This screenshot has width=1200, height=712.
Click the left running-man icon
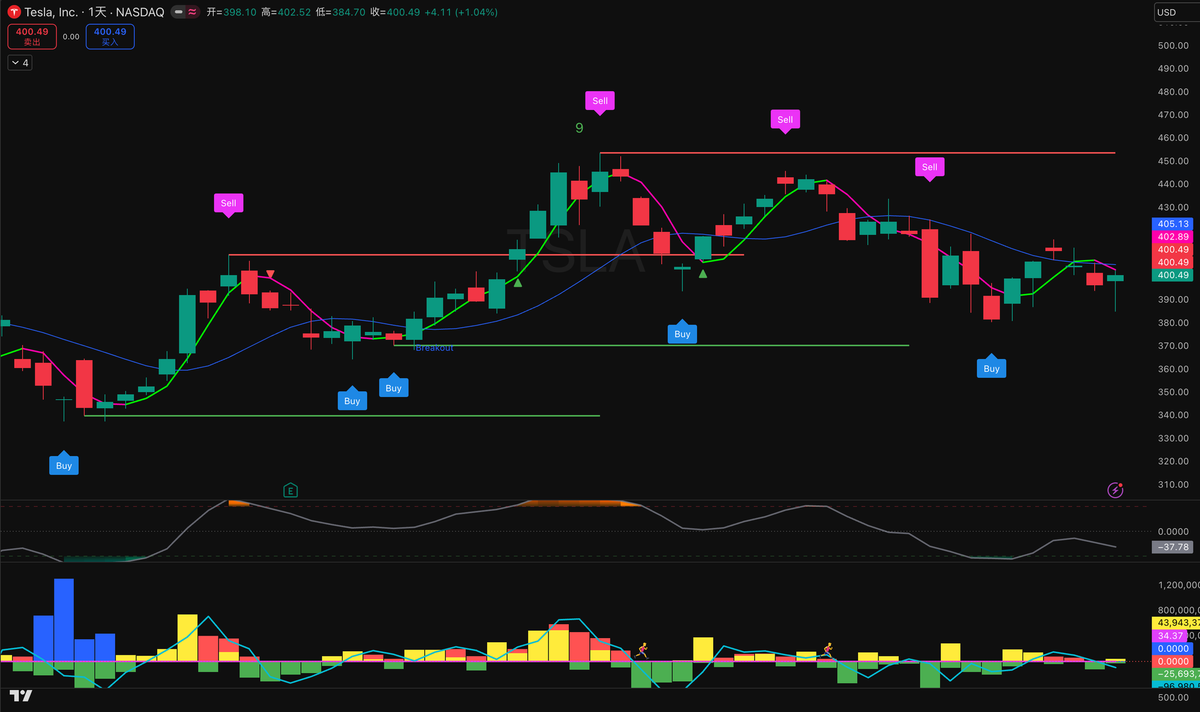tap(641, 649)
